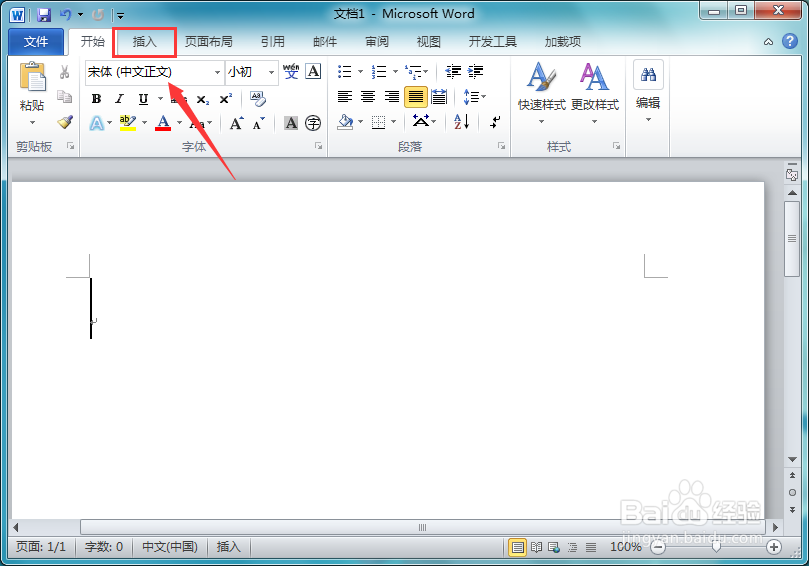Toggle Justify alignment

[x=415, y=96]
